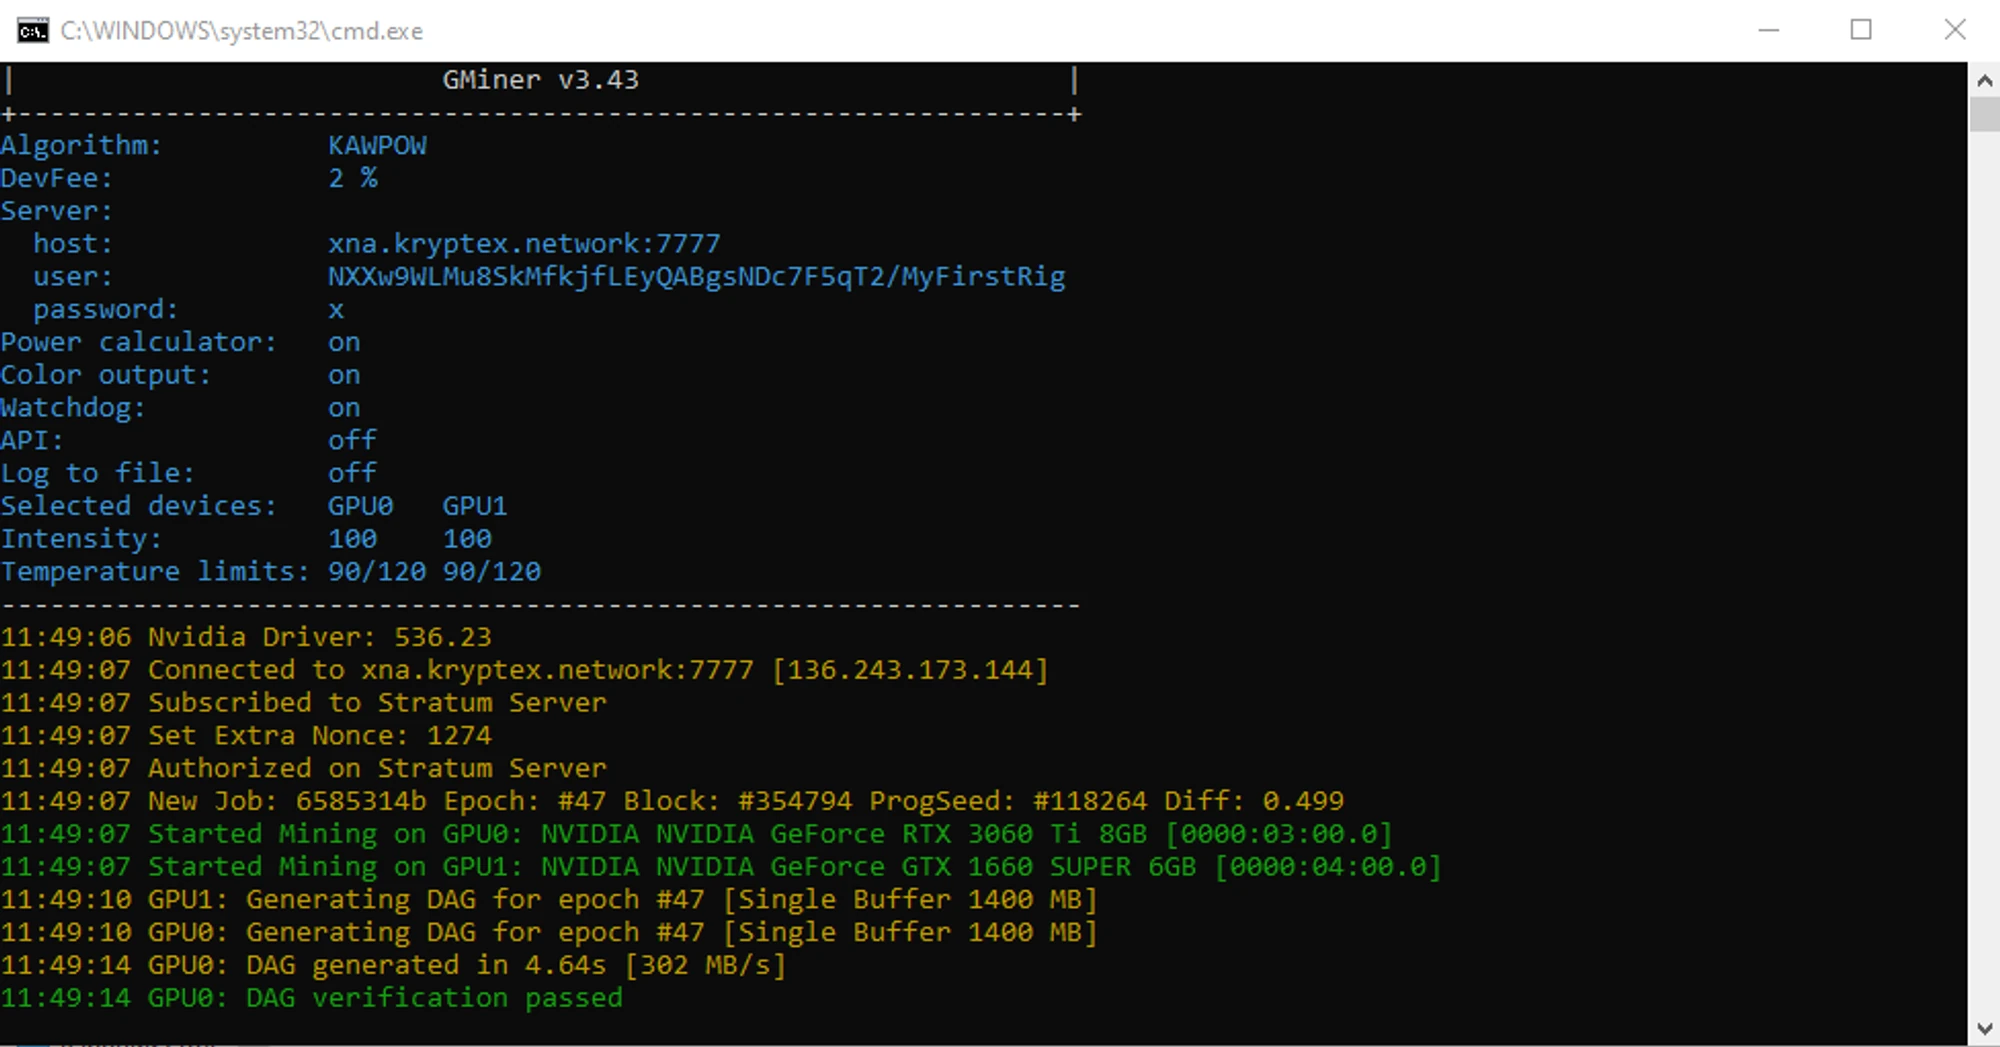
Task: Click the wallet user string ending MyFirstRig
Action: pyautogui.click(x=696, y=277)
